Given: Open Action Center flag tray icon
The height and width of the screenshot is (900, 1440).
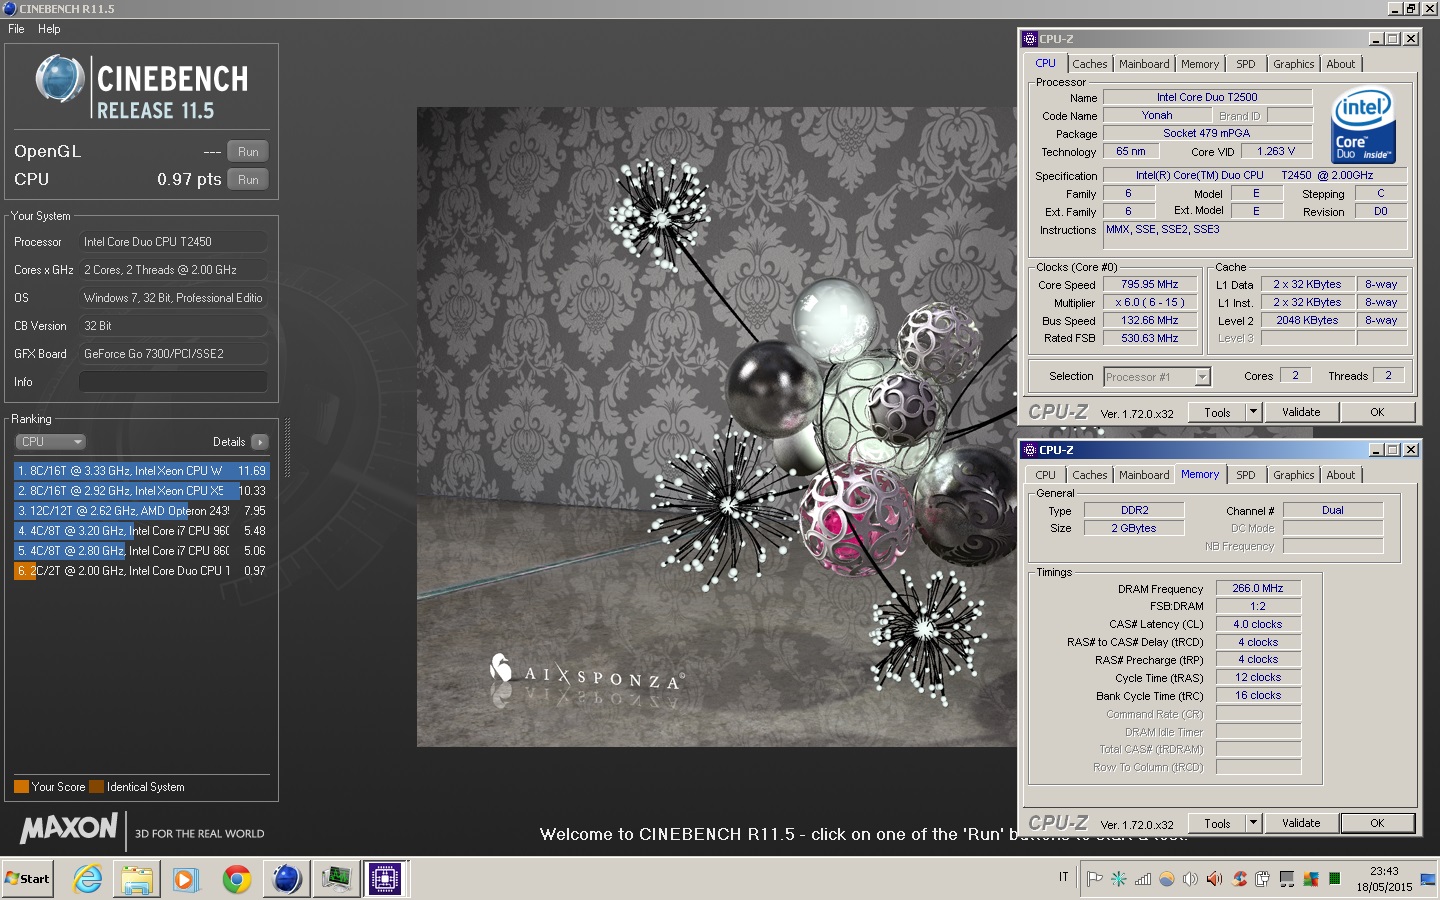Looking at the screenshot, I should pyautogui.click(x=1095, y=879).
